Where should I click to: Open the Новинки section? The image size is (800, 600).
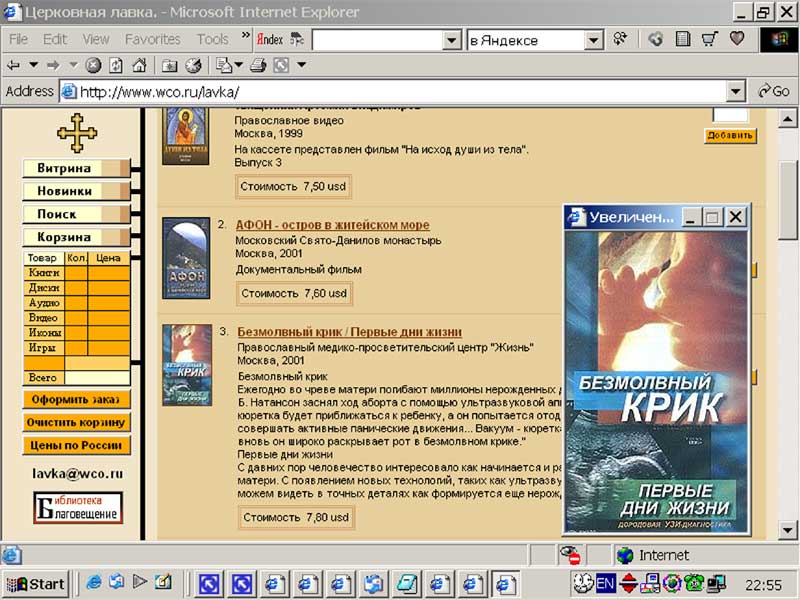point(76,191)
